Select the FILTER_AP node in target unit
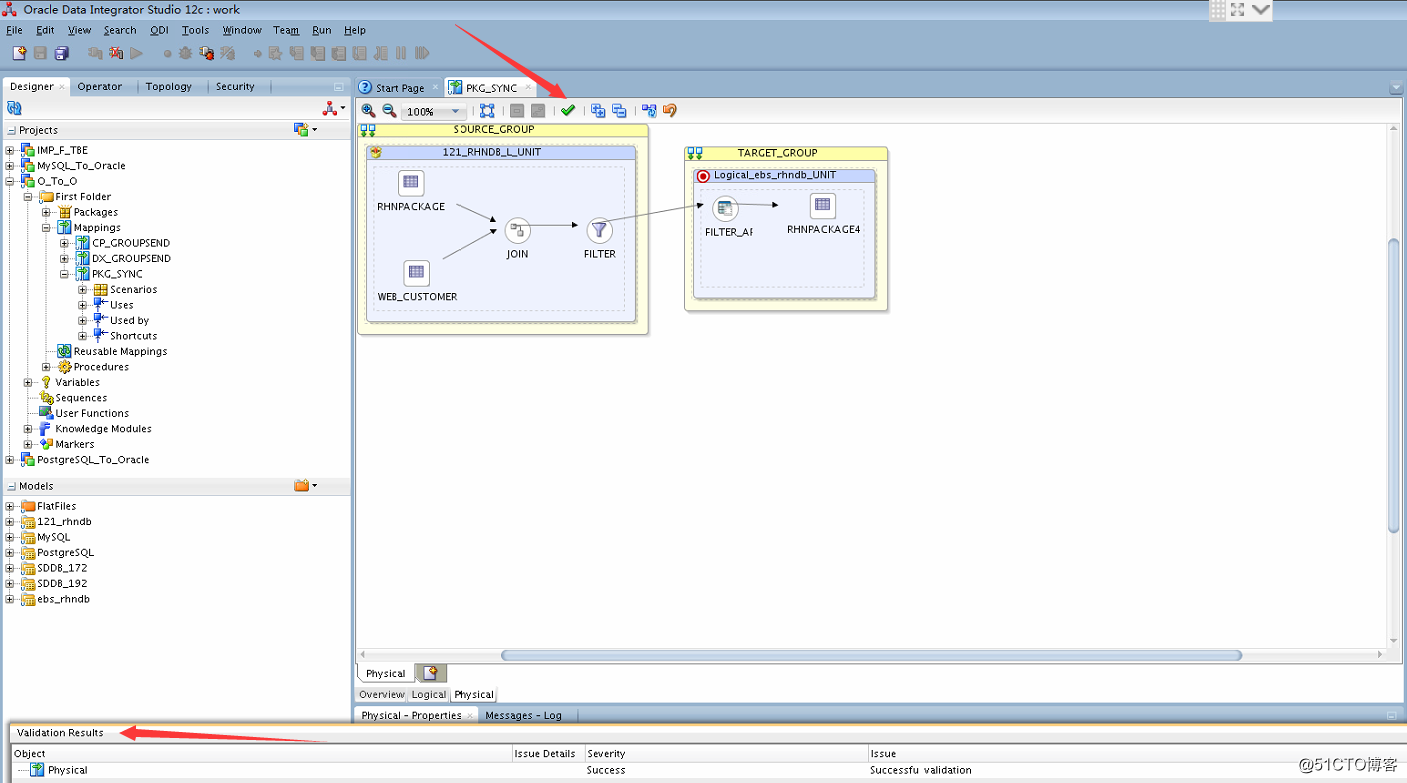Viewport: 1407px width, 783px height. coord(726,208)
